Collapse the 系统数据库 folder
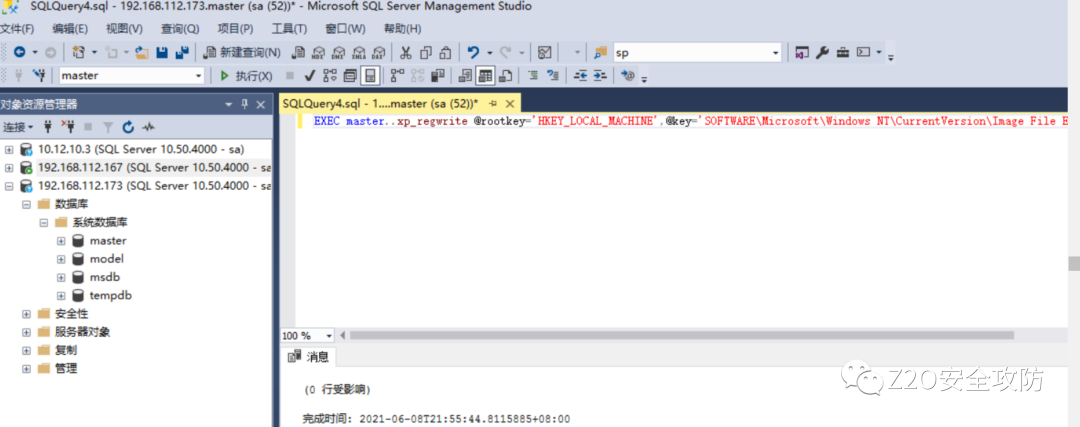The image size is (1080, 427). 43,222
